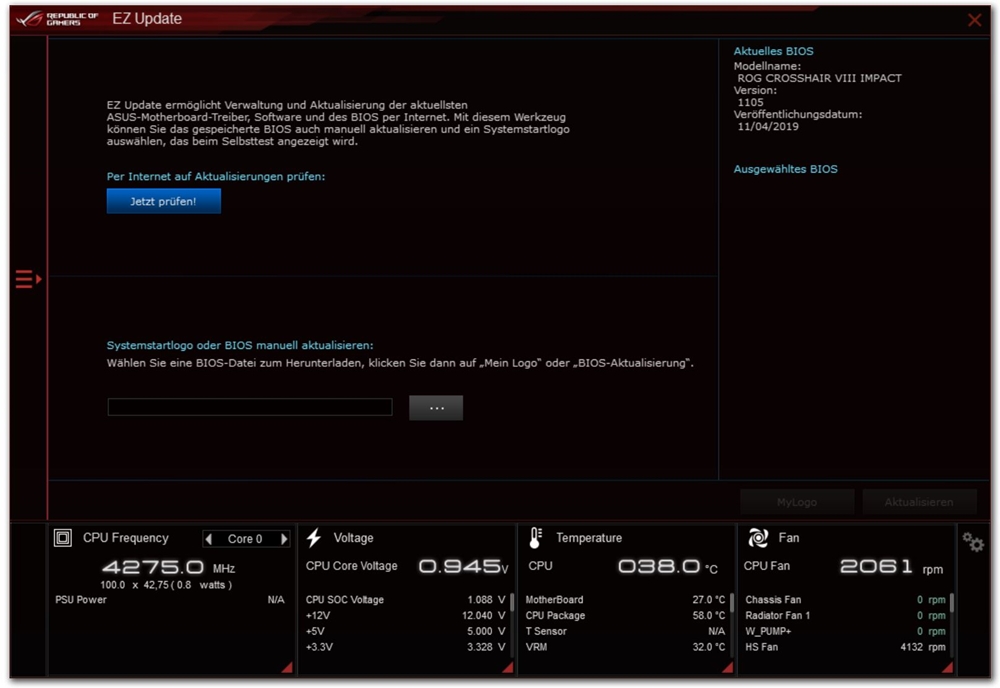
Task: Open the left sidebar menu icon
Action: point(28,279)
